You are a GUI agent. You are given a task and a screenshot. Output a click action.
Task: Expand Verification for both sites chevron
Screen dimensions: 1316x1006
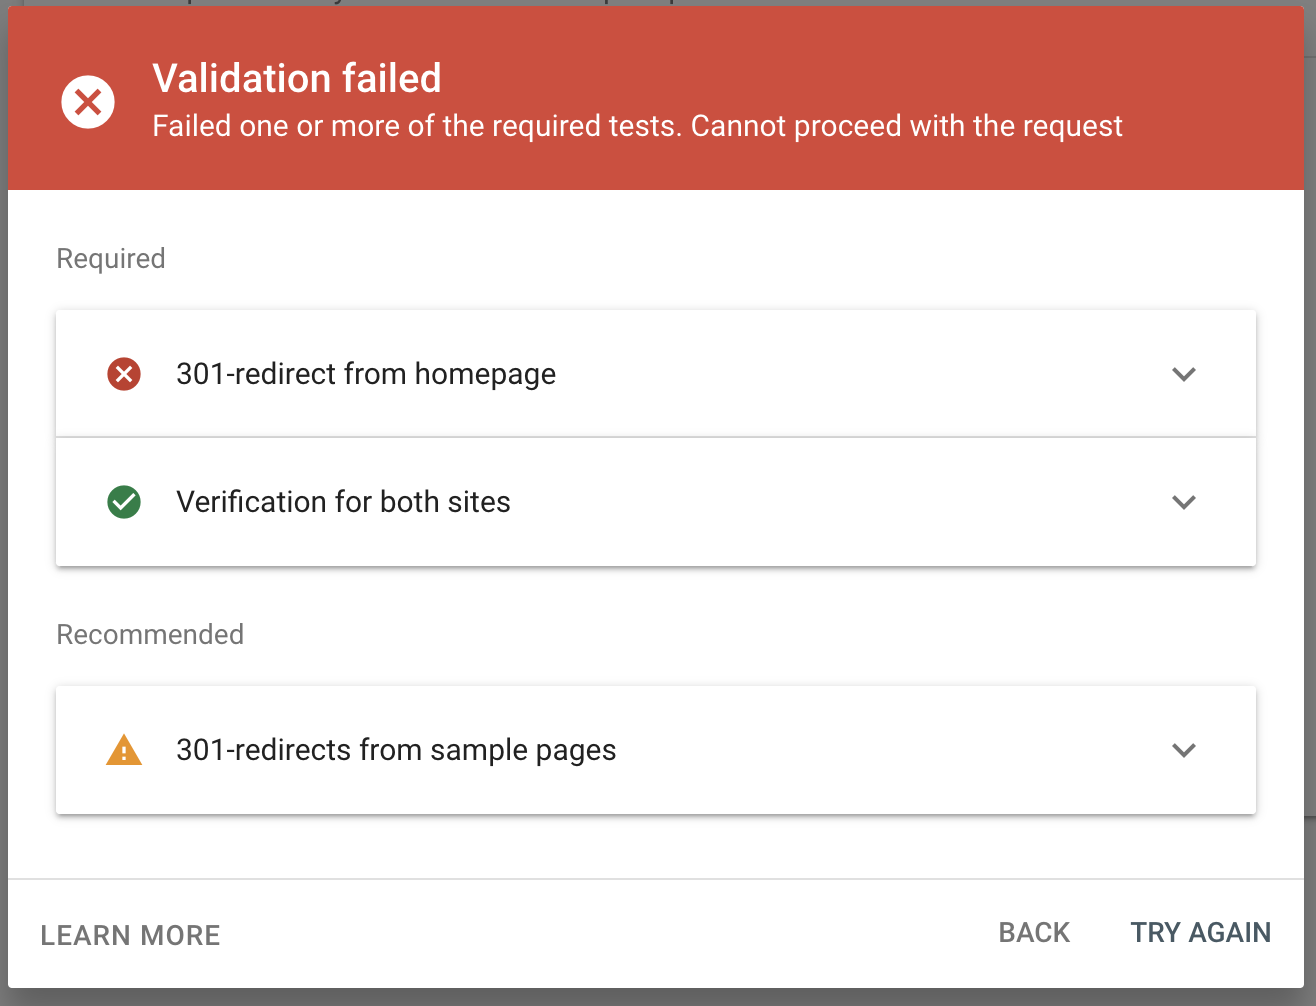tap(1184, 502)
